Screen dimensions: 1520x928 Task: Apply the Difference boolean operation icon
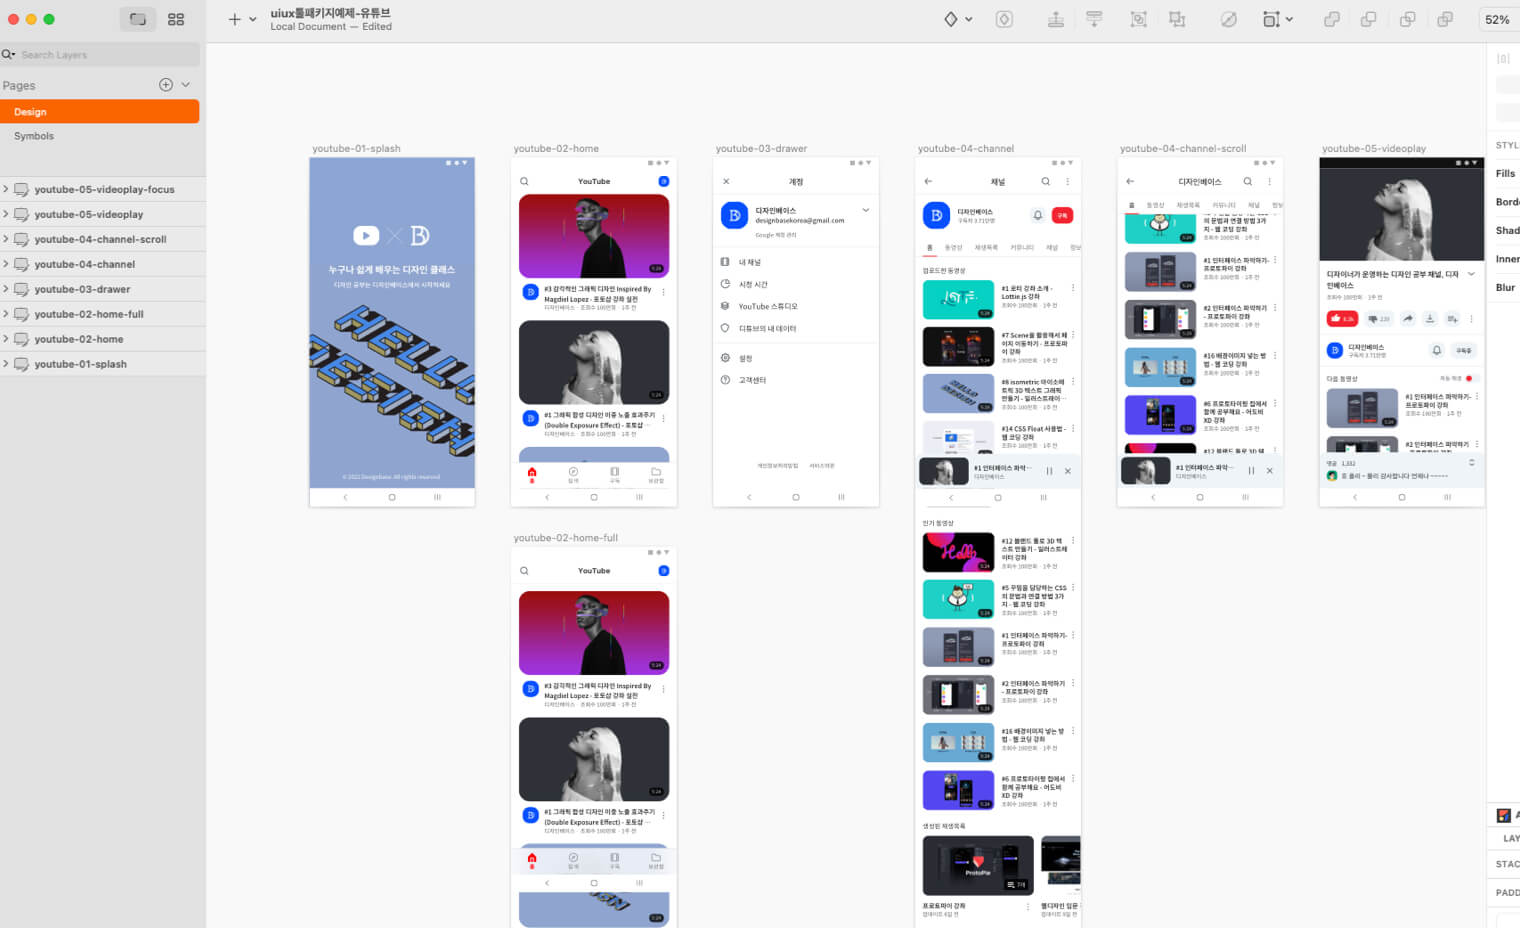[x=1445, y=19]
